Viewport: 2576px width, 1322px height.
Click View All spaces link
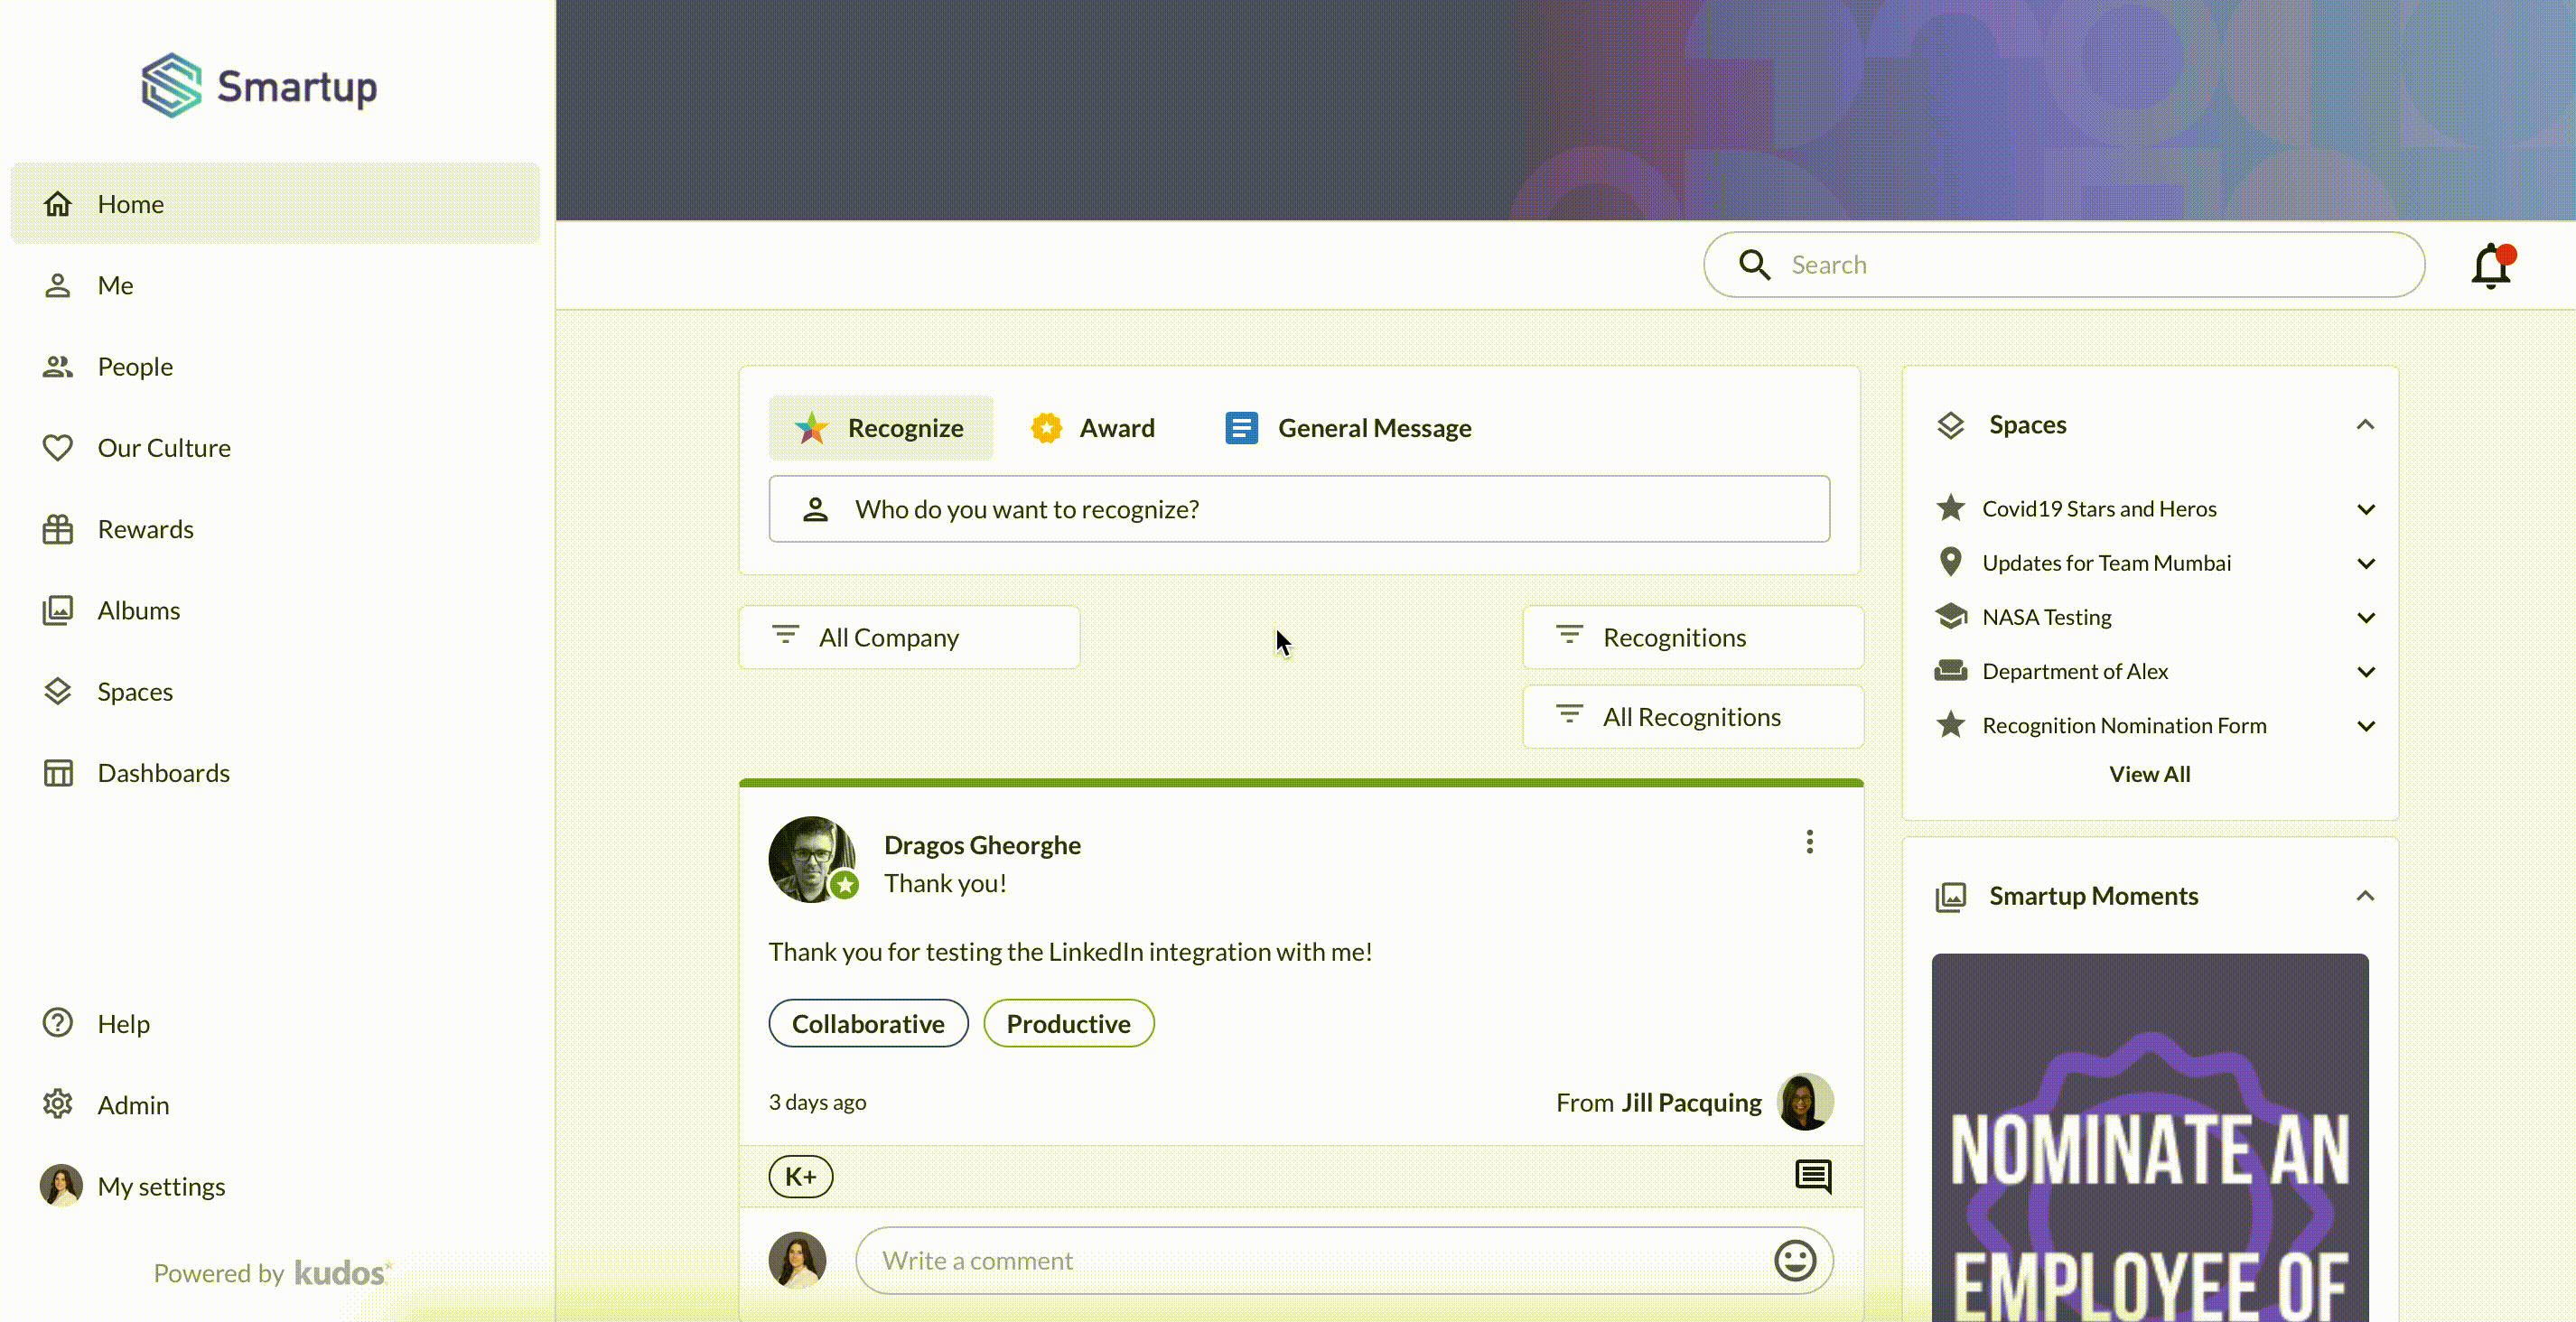tap(2149, 774)
